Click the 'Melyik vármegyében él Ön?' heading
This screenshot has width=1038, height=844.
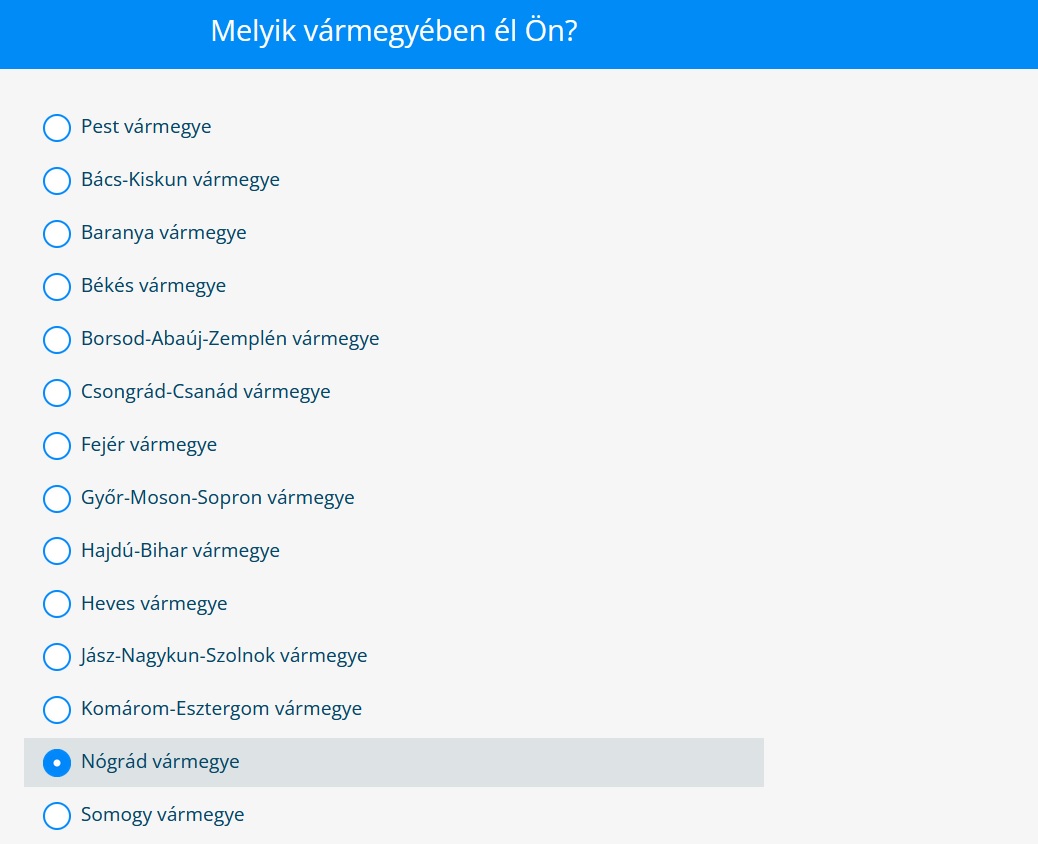tap(394, 31)
